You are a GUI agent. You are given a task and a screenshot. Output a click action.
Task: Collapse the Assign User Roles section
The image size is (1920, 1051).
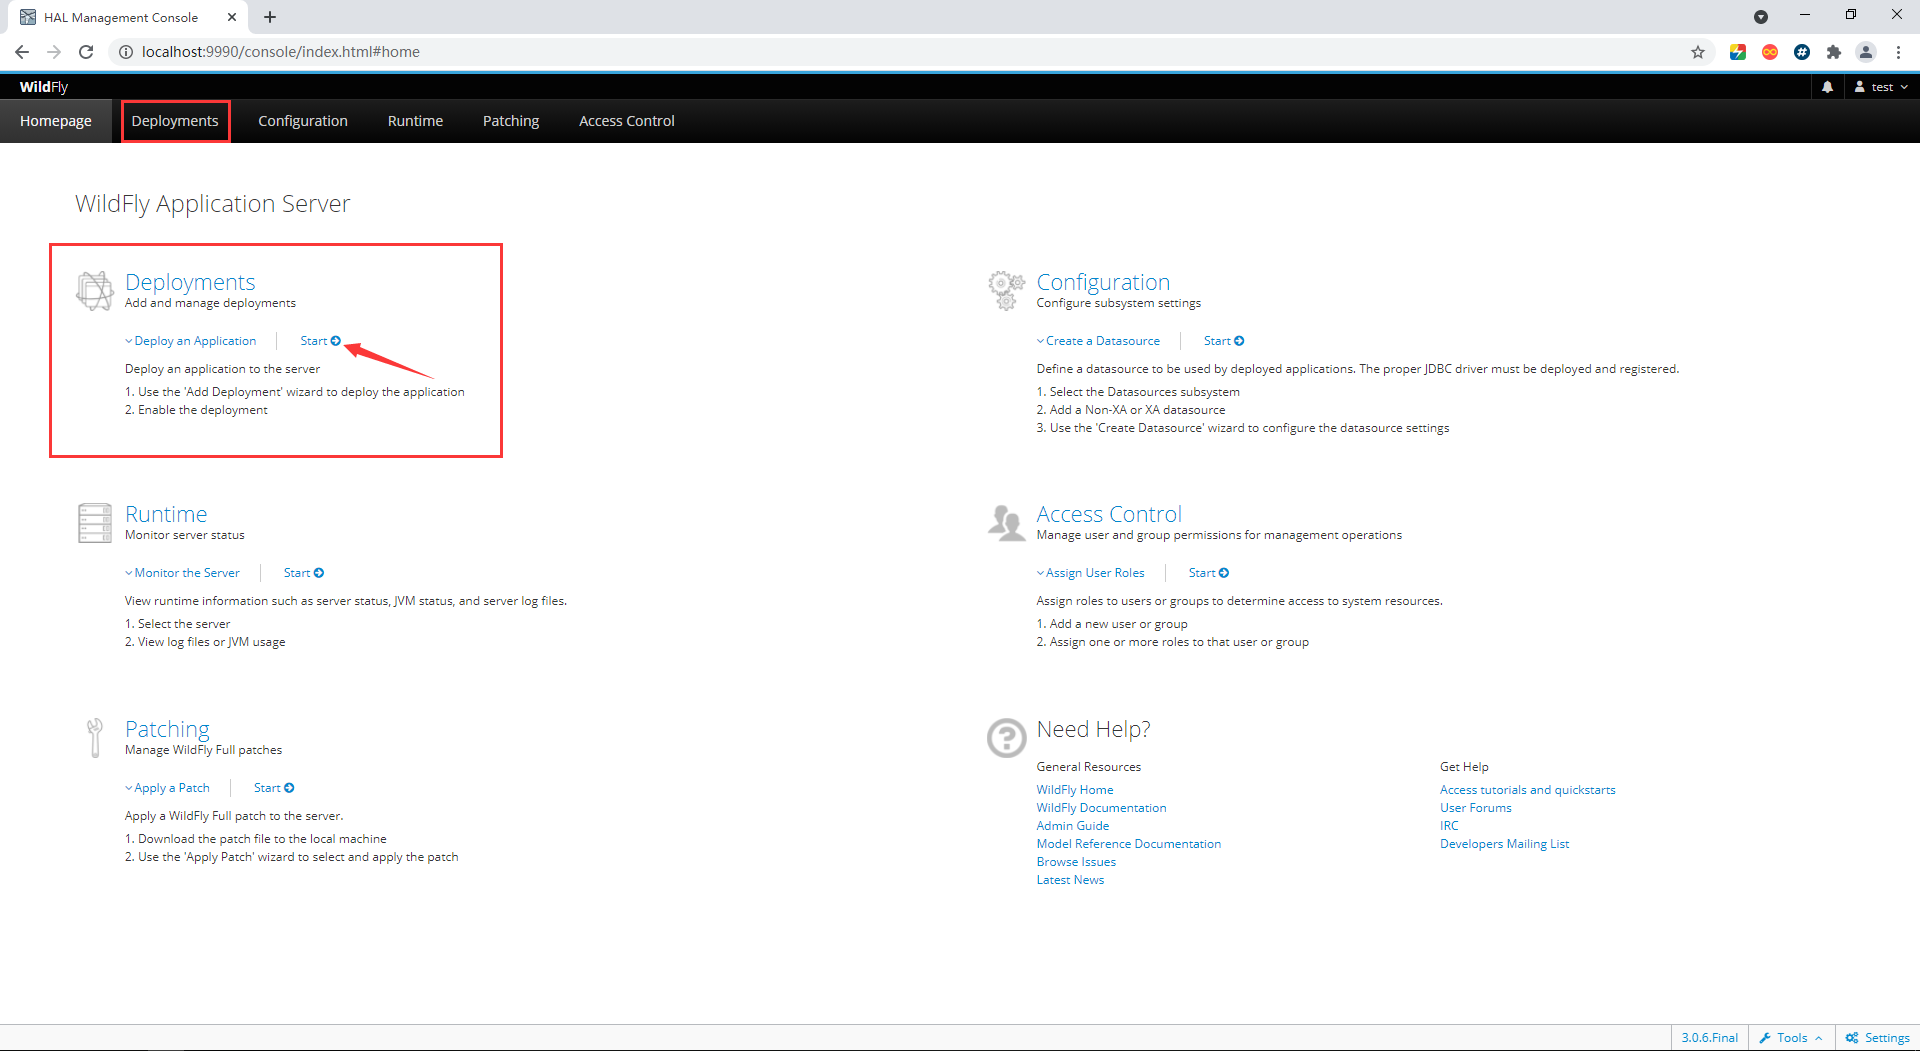tap(1091, 573)
